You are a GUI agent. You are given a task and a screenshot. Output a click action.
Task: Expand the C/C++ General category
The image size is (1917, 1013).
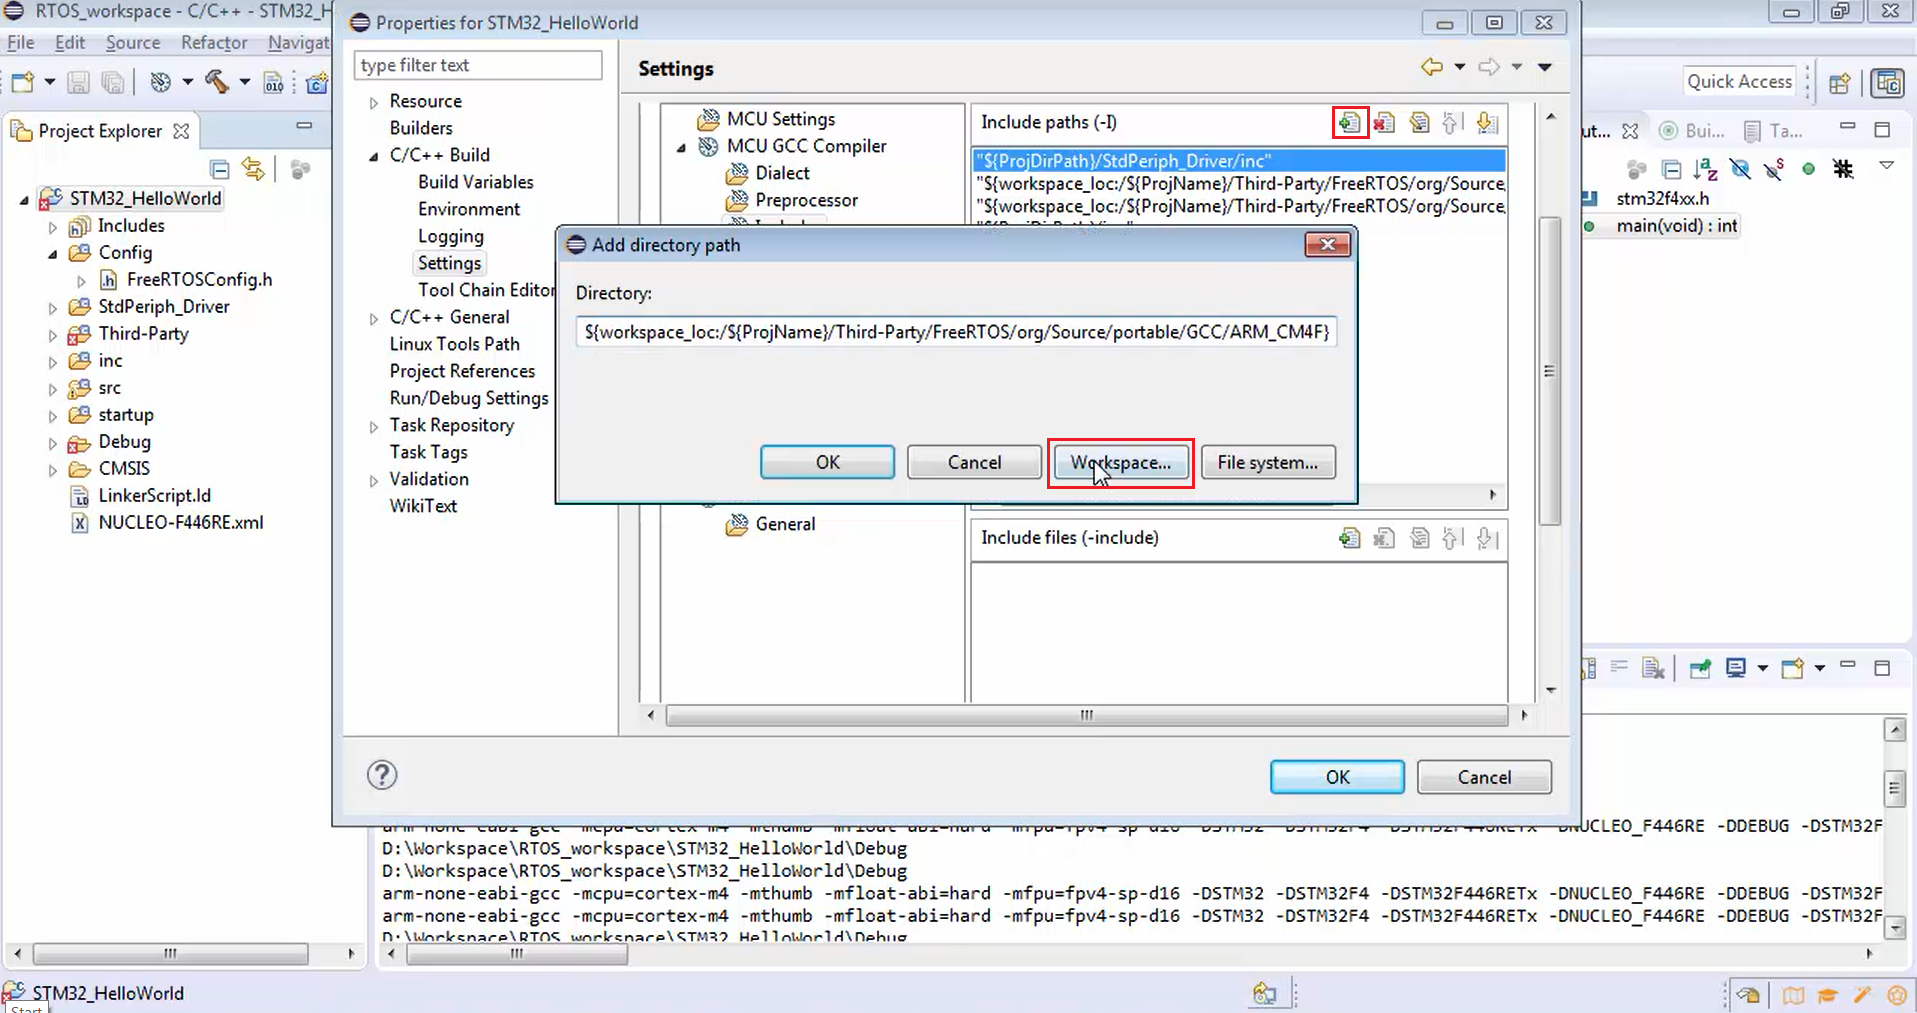pos(374,318)
